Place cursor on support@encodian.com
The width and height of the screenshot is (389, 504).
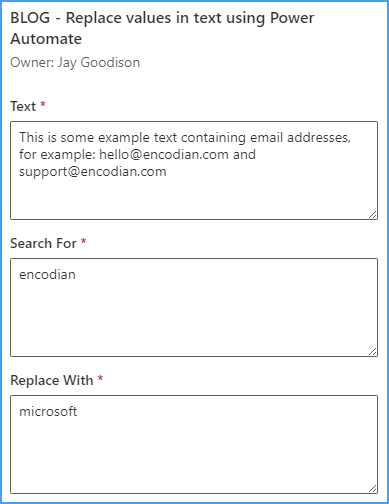(93, 172)
